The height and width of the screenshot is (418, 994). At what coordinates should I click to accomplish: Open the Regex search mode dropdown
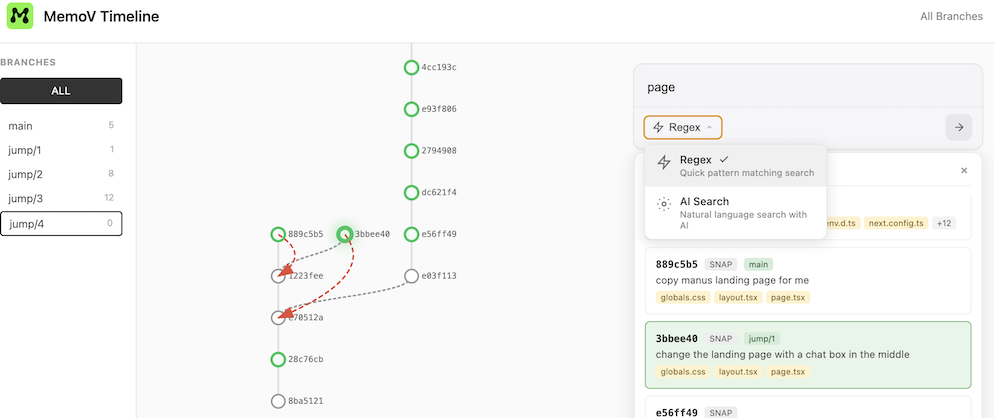683,127
